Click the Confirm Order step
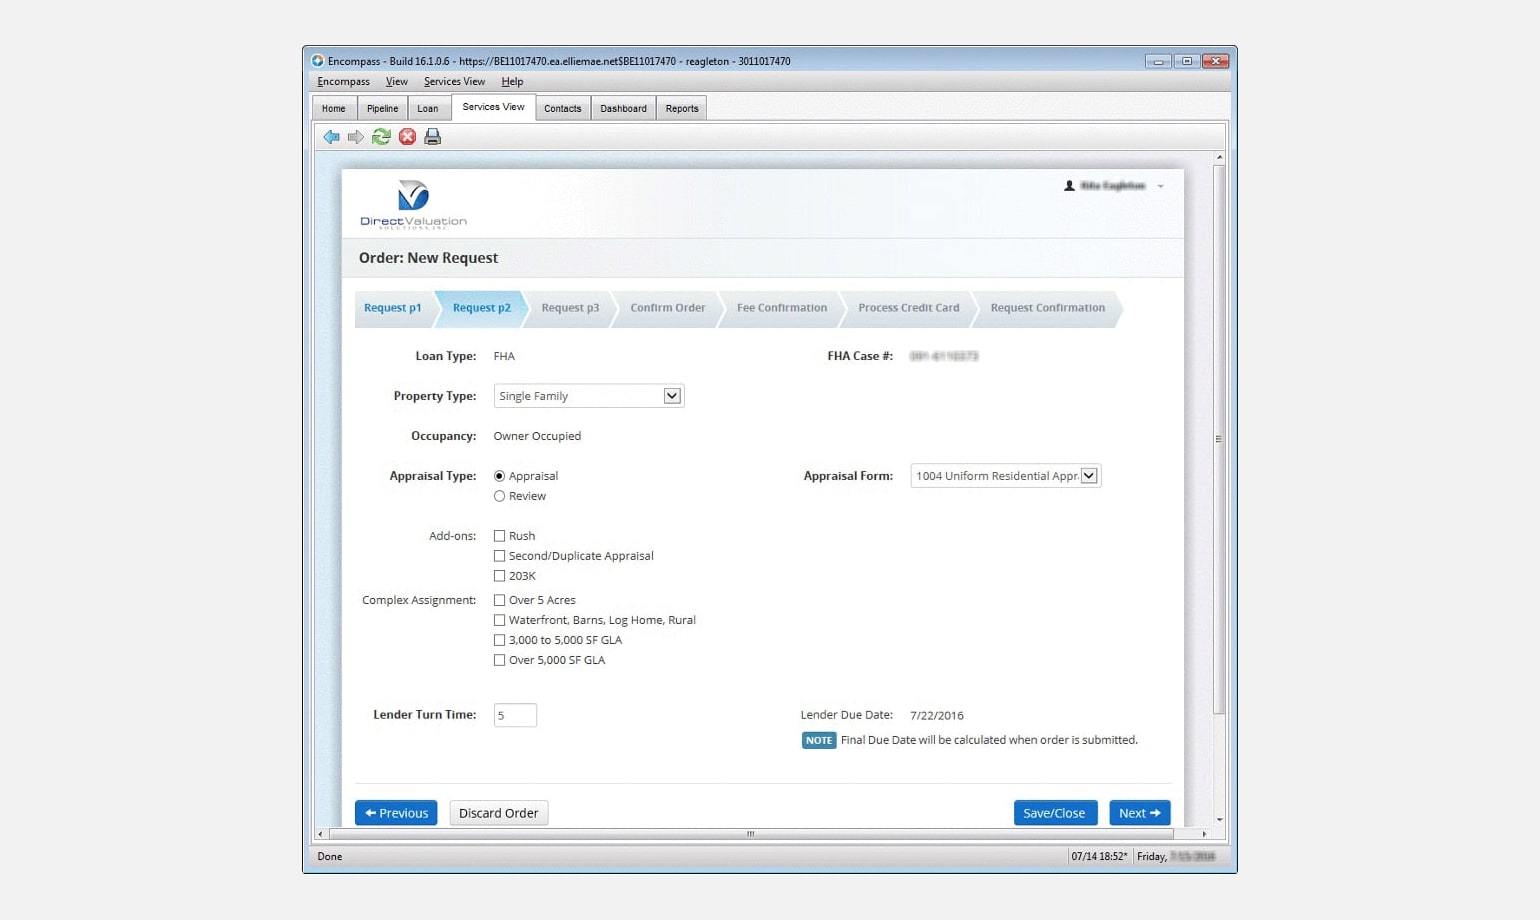1540x920 pixels. 667,308
